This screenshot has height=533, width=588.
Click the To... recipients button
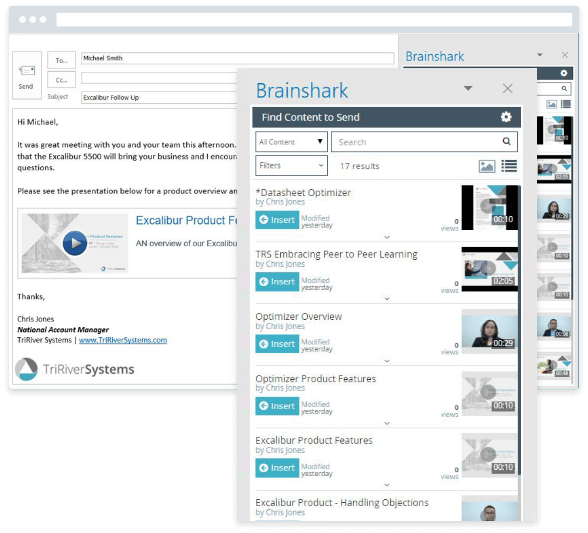(62, 60)
